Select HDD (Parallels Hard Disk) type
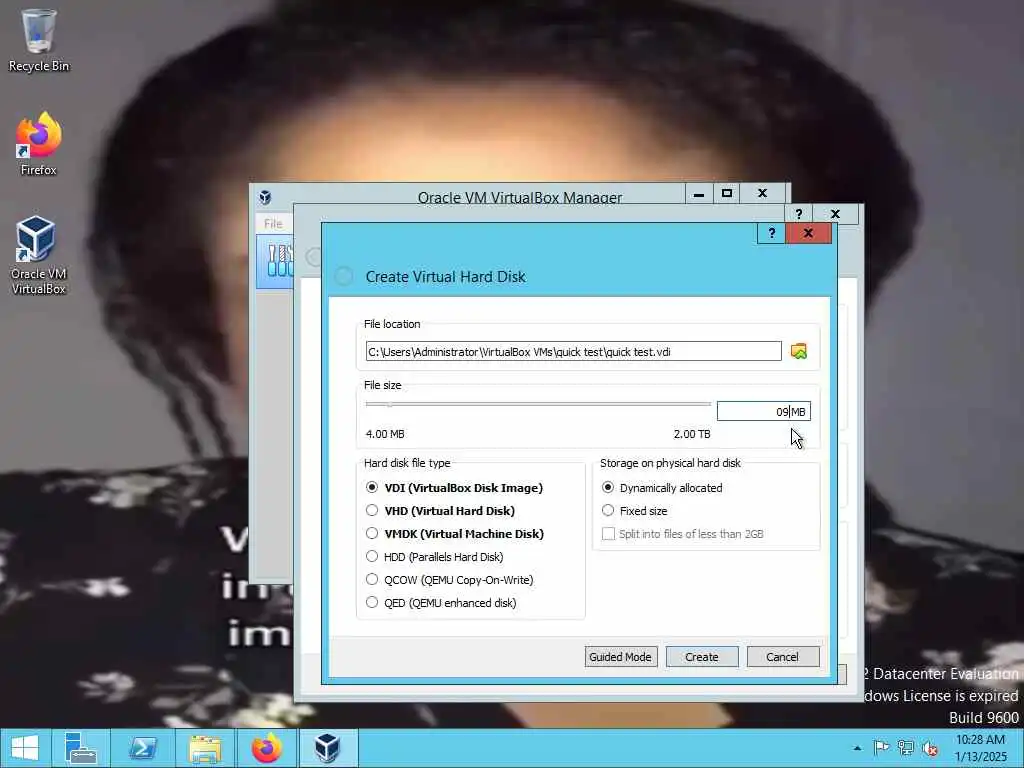Image resolution: width=1024 pixels, height=768 pixels. click(435, 556)
